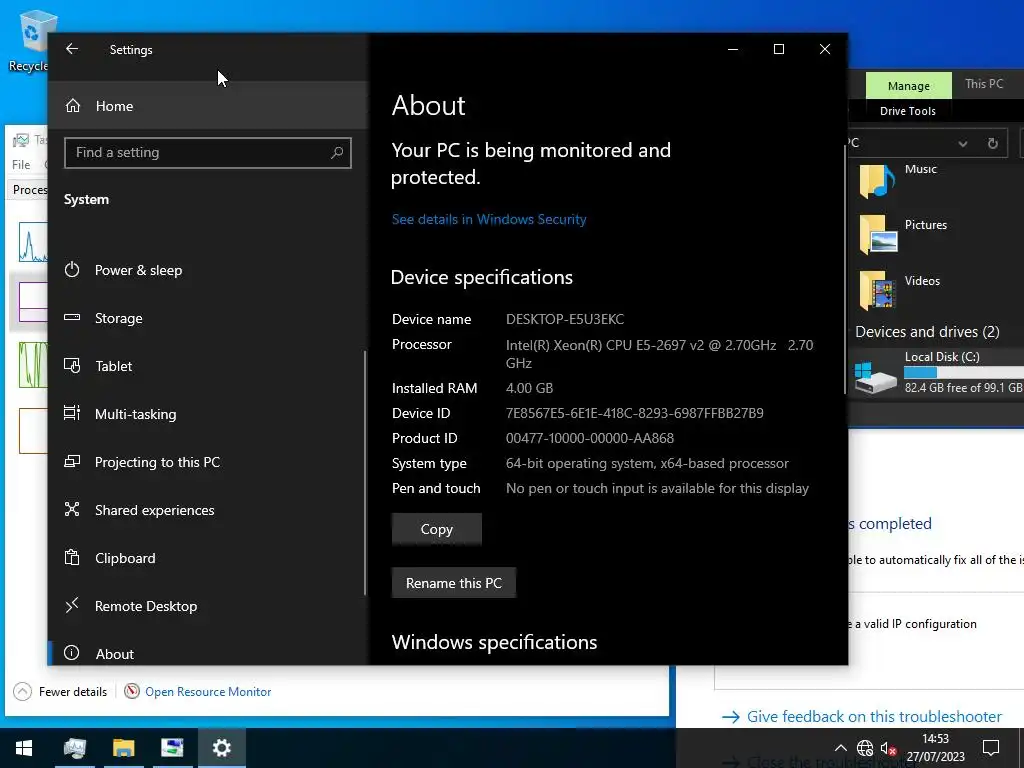1024x768 pixels.
Task: Open Remote Desktop settings
Action: 208,606
